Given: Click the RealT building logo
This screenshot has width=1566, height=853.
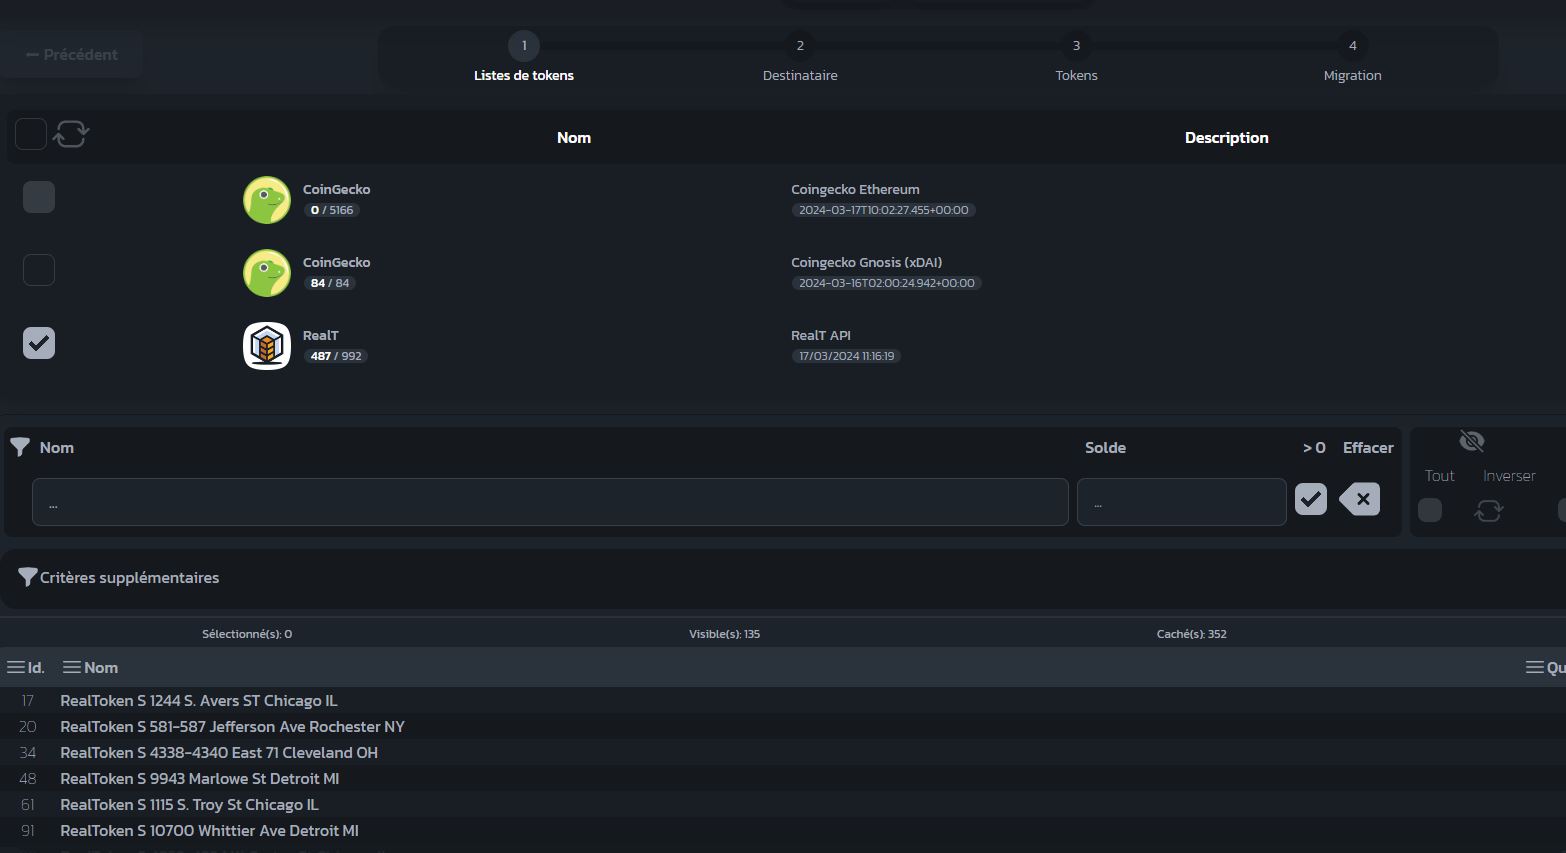Looking at the screenshot, I should pos(267,346).
